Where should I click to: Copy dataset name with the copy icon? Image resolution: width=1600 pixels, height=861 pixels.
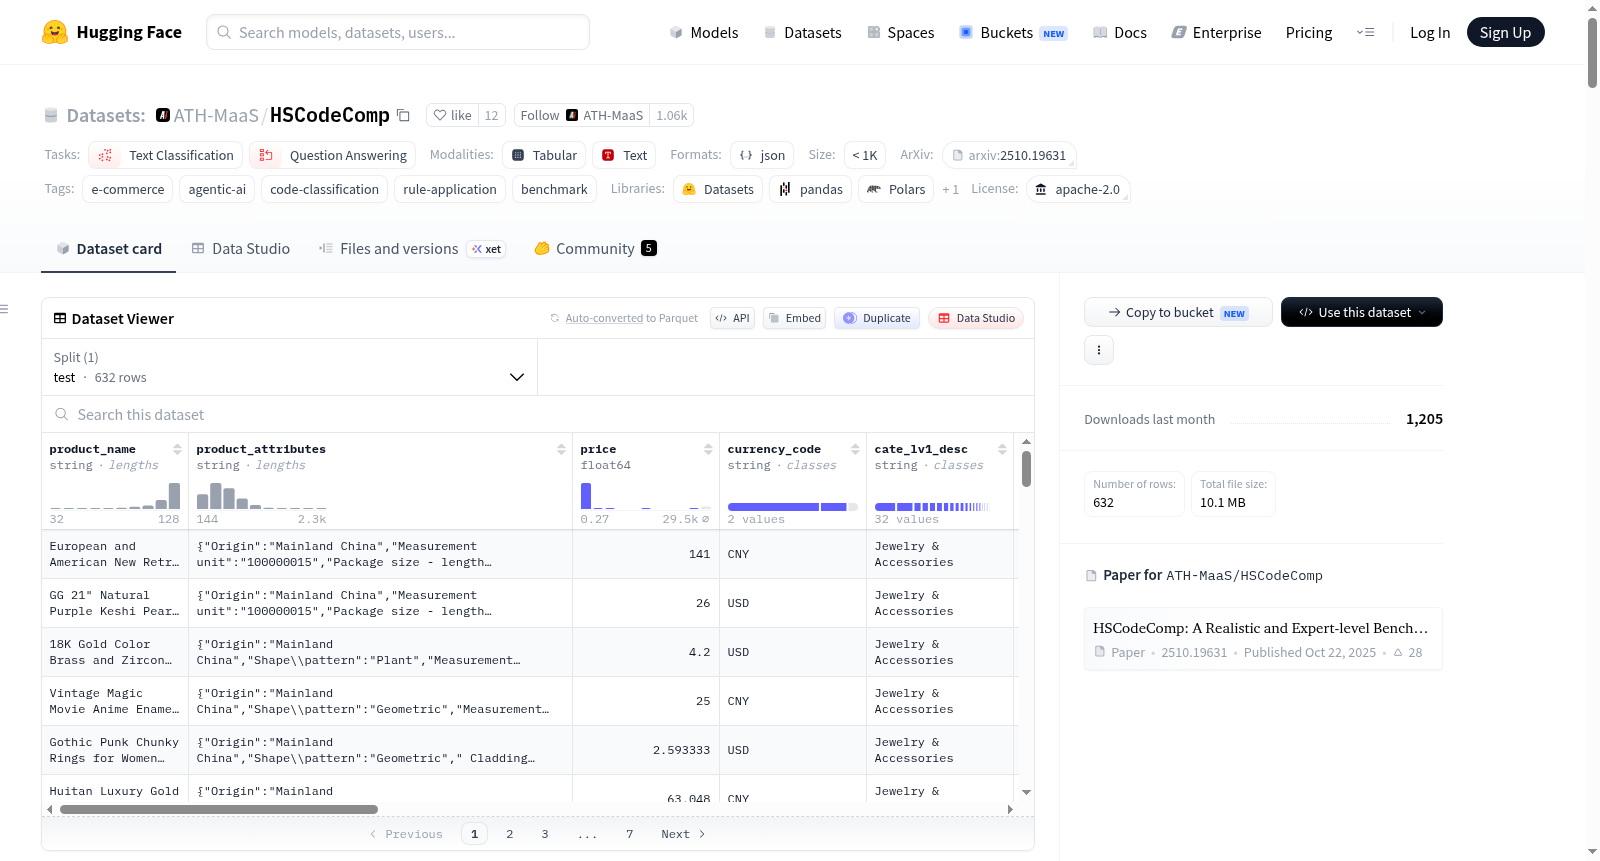403,115
